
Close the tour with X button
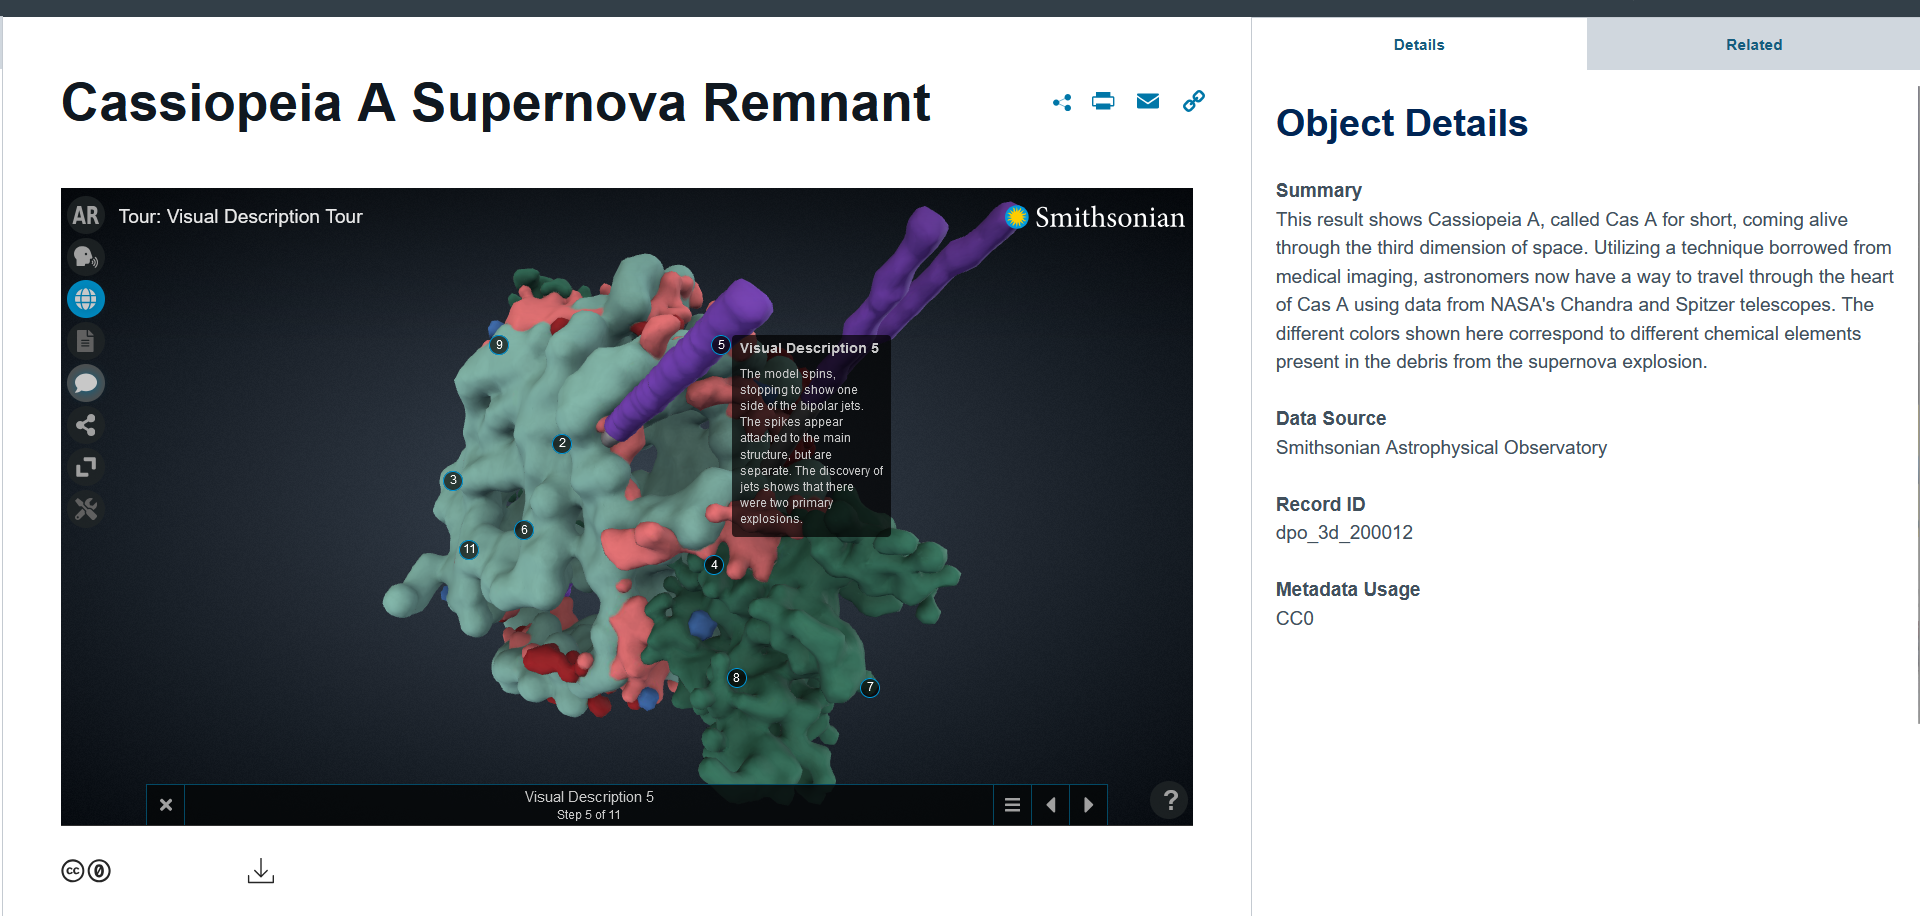(x=166, y=805)
